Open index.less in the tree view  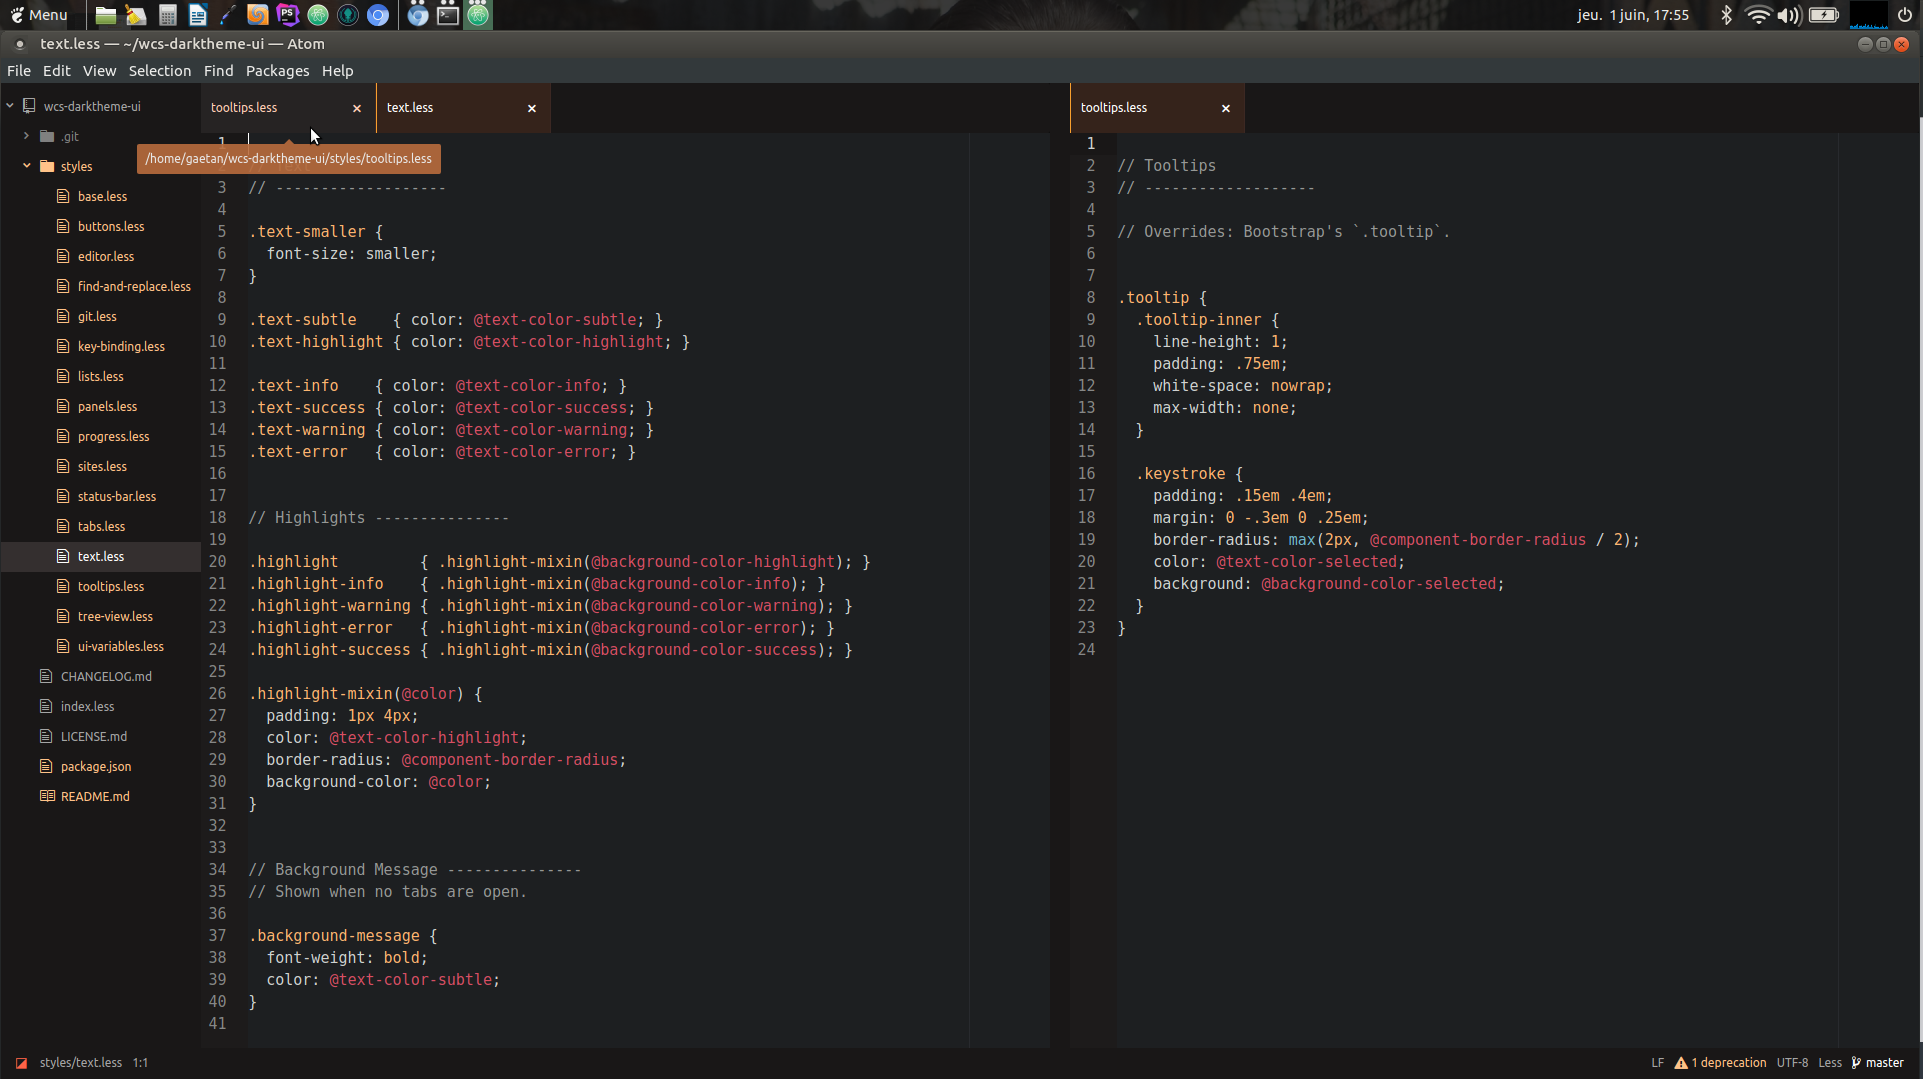pos(87,707)
